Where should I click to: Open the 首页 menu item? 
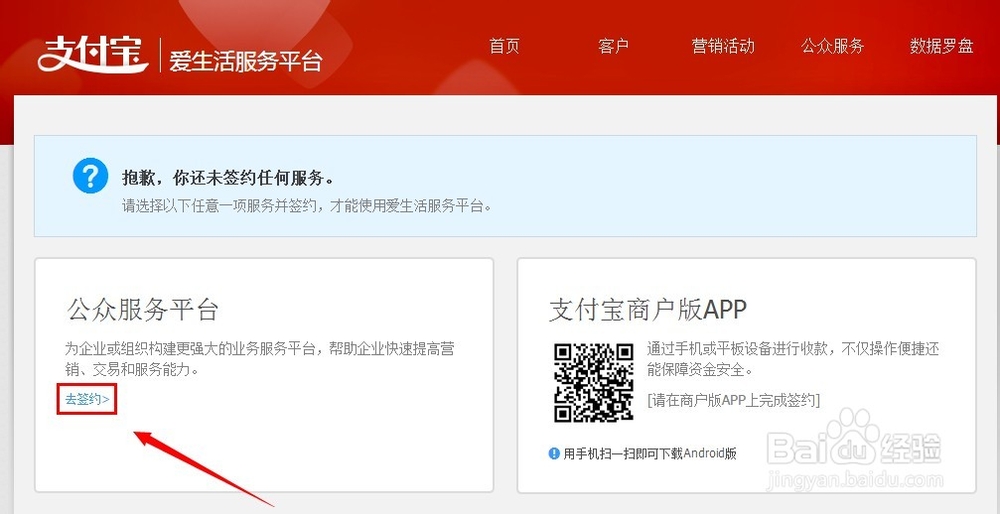504,46
